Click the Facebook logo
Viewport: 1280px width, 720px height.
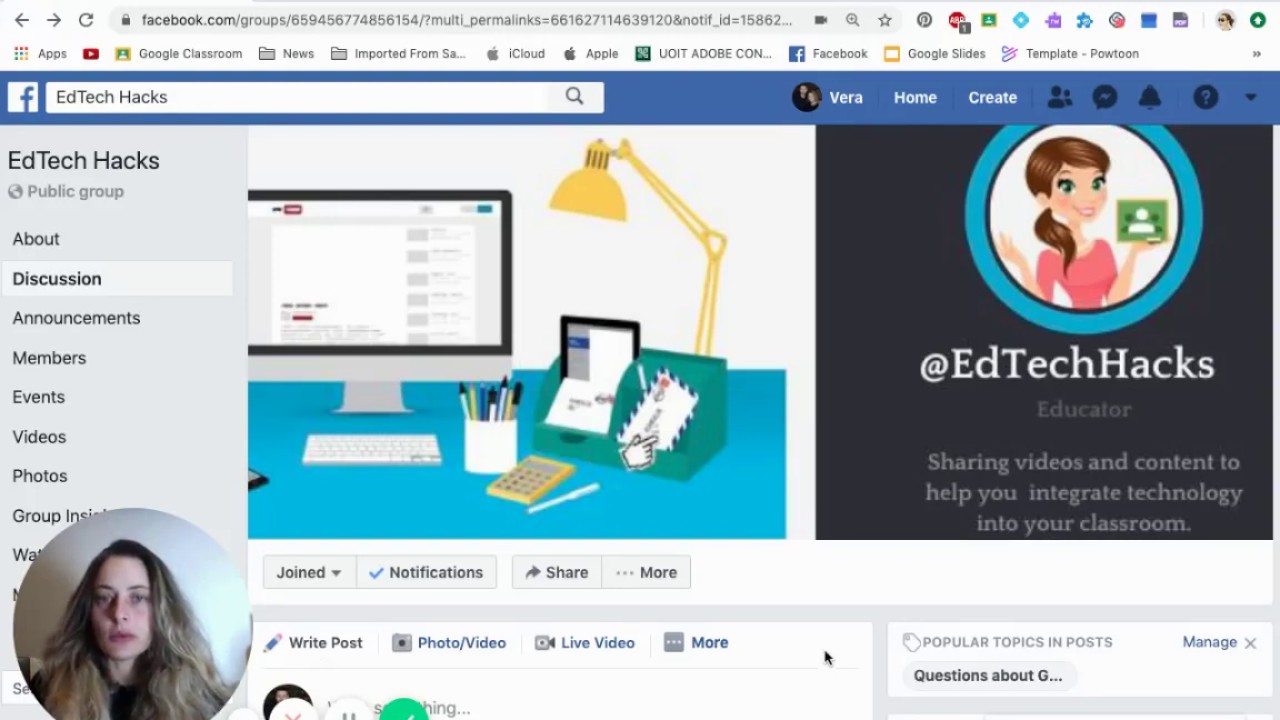[23, 97]
